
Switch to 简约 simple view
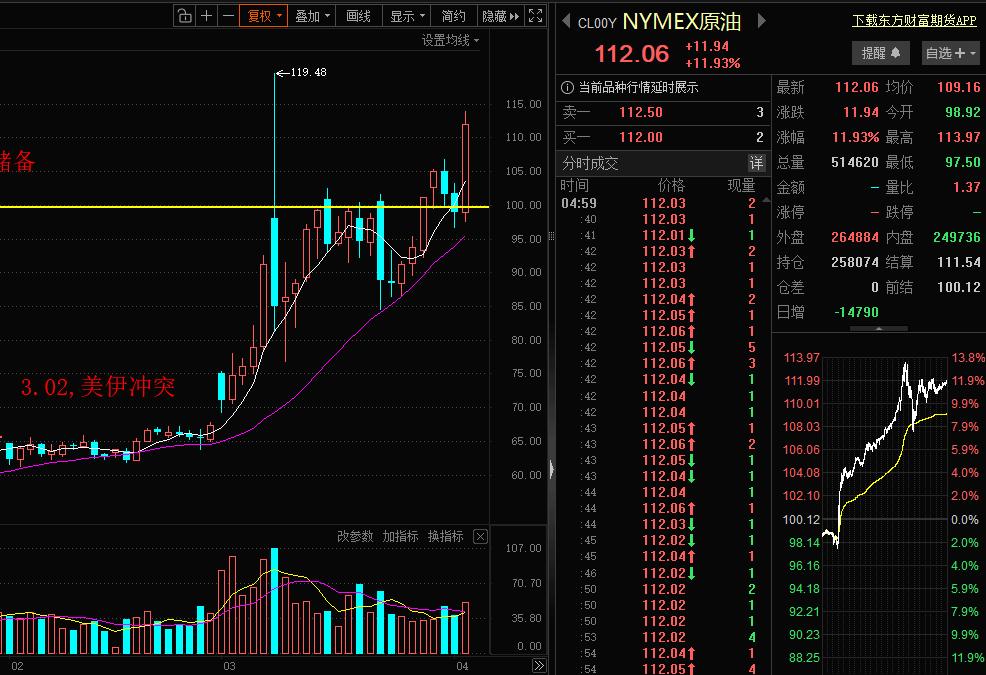(x=453, y=16)
